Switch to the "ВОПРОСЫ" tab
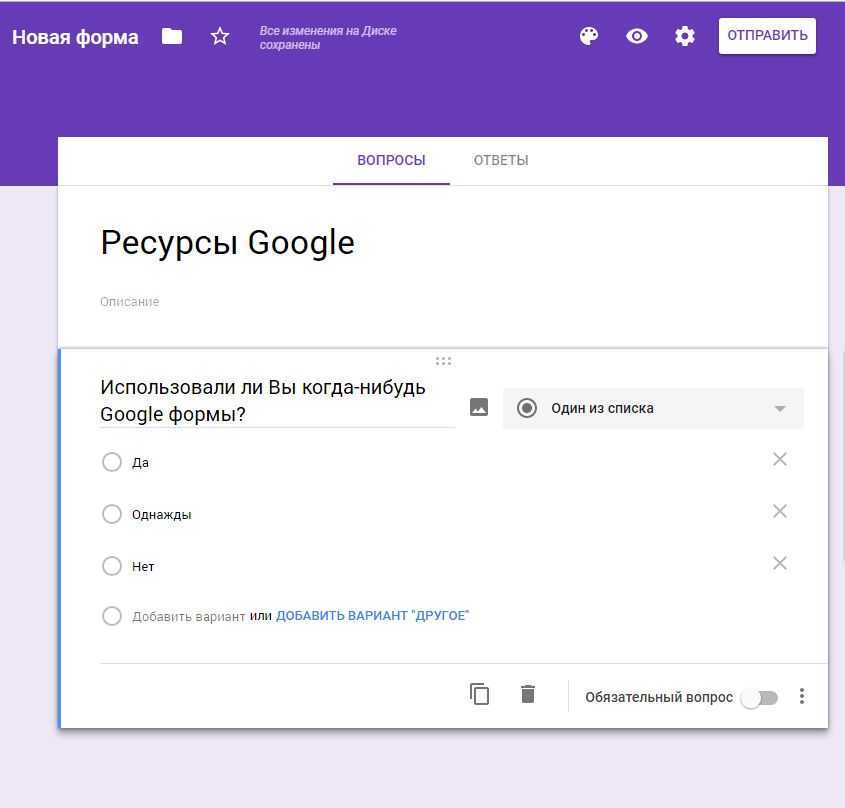Image resolution: width=845 pixels, height=808 pixels. [x=391, y=161]
